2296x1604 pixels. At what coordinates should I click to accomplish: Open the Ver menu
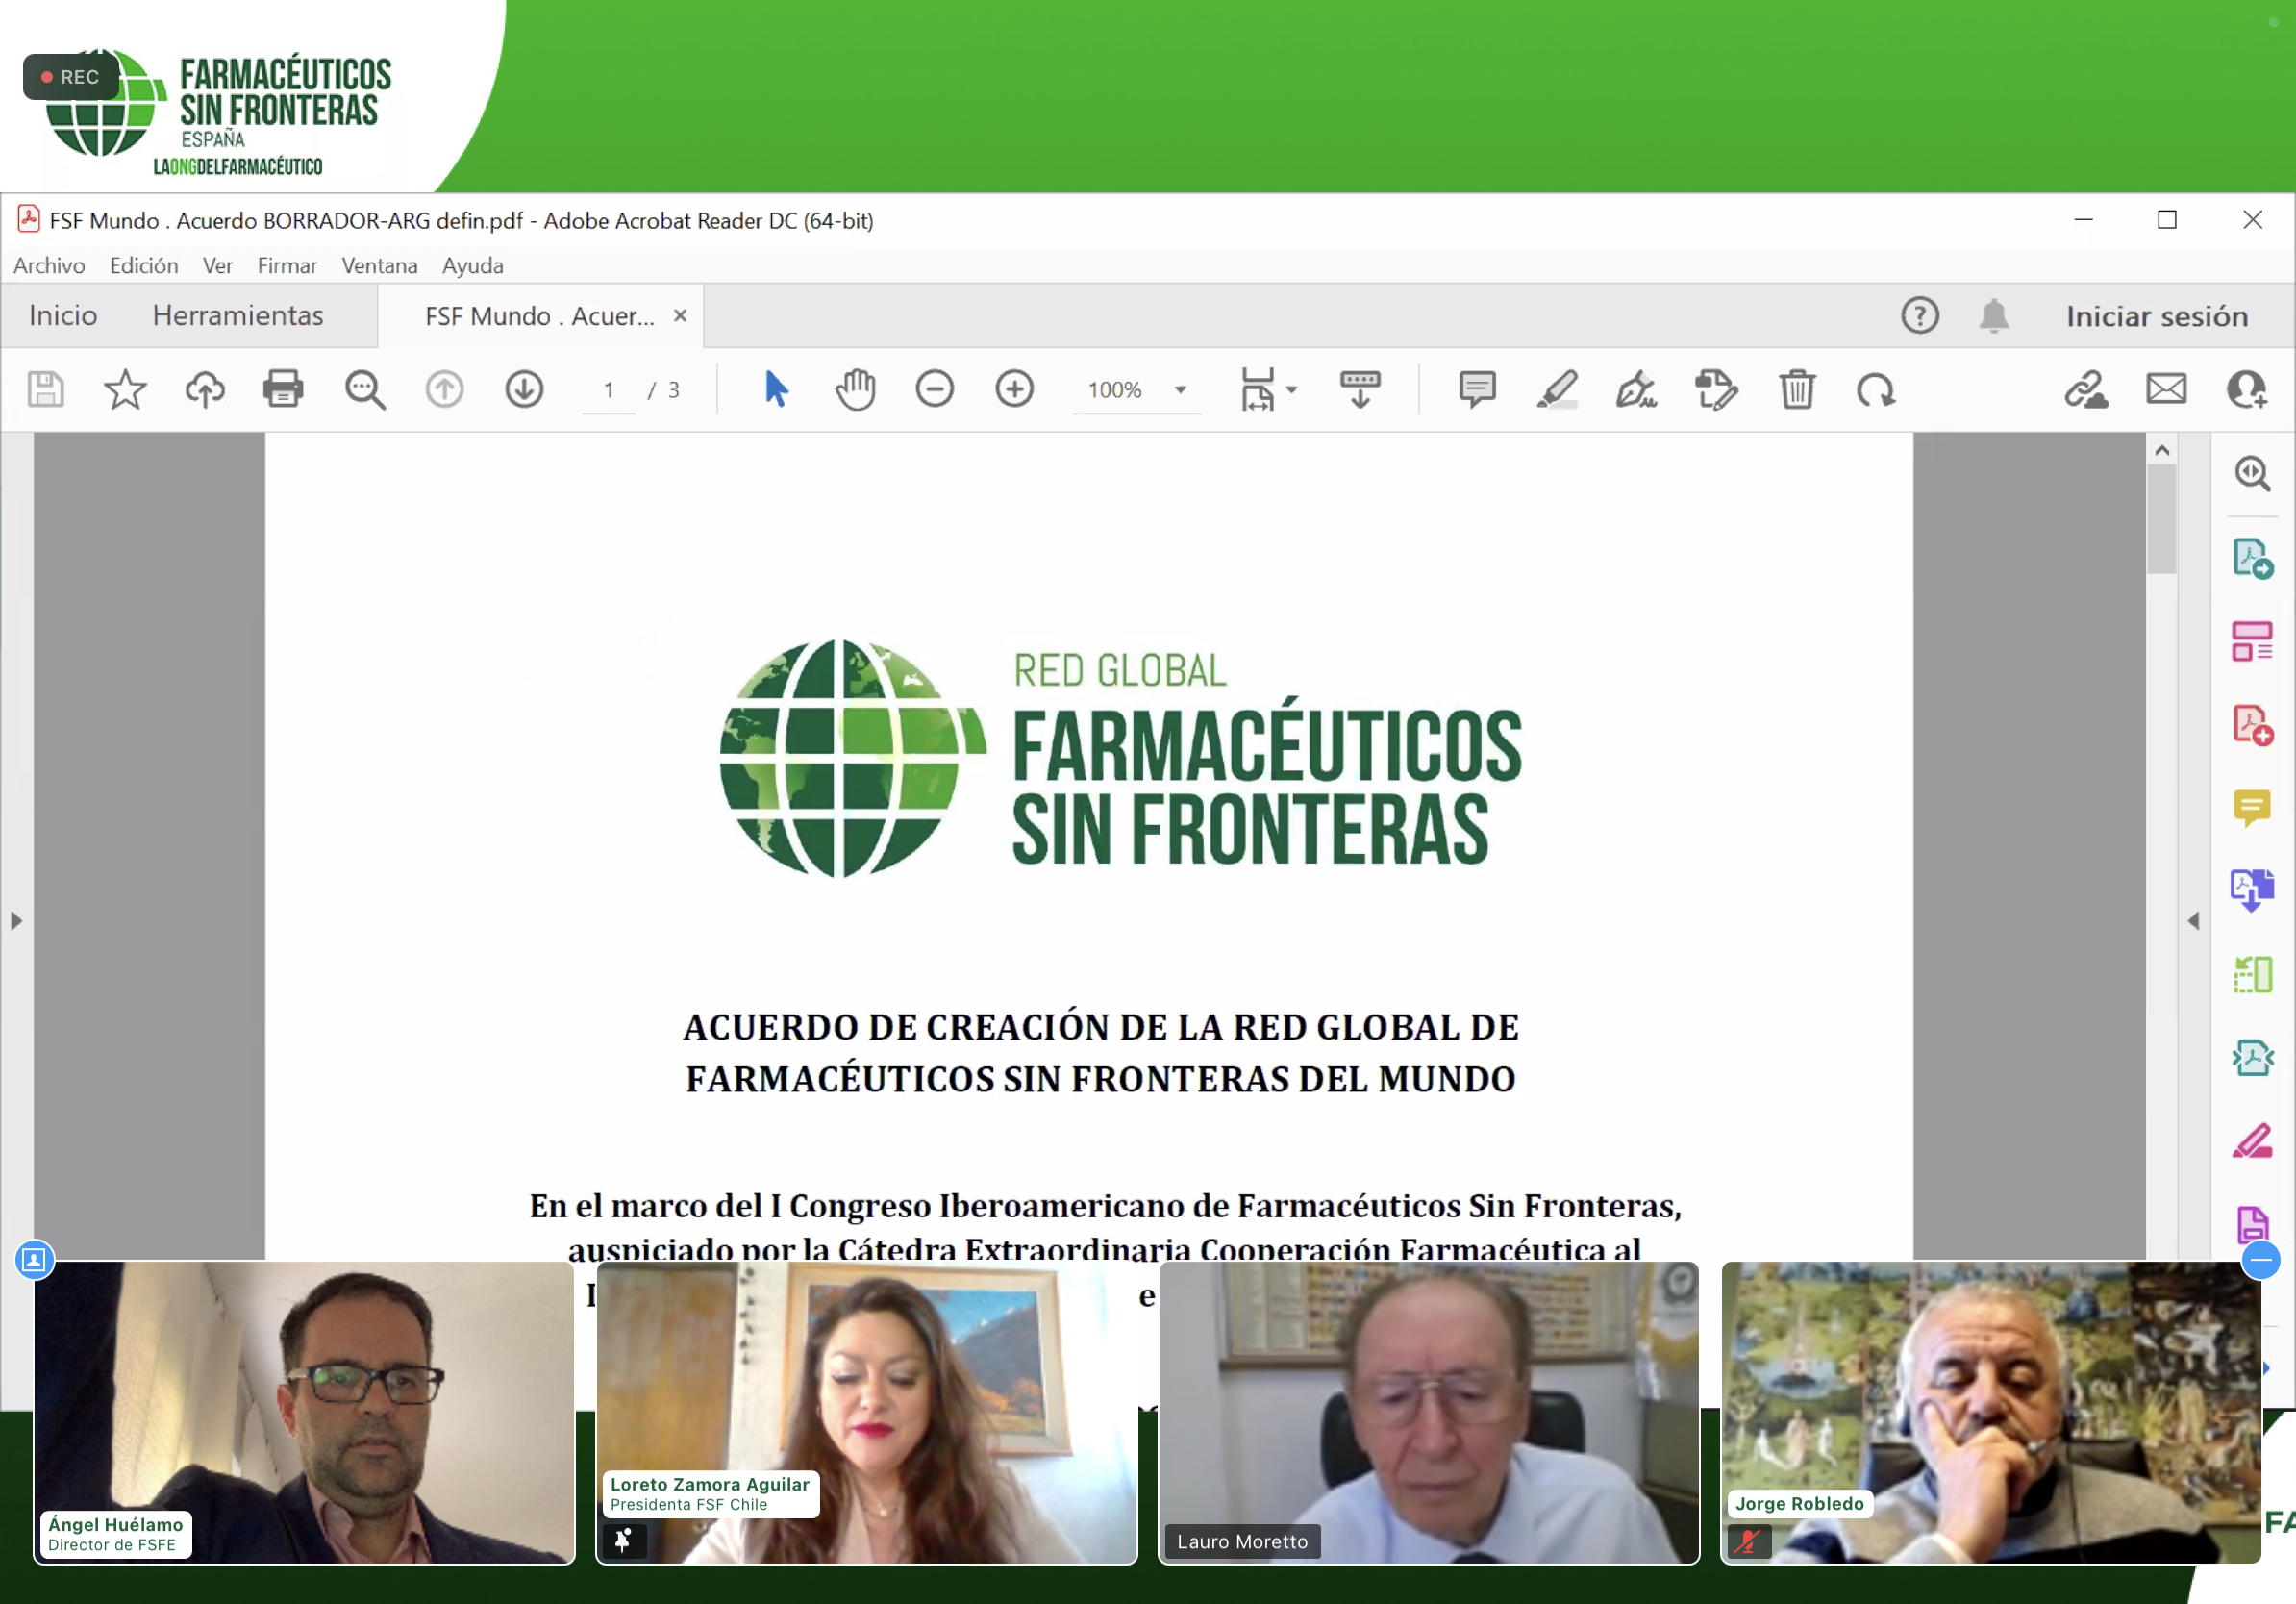(x=218, y=266)
